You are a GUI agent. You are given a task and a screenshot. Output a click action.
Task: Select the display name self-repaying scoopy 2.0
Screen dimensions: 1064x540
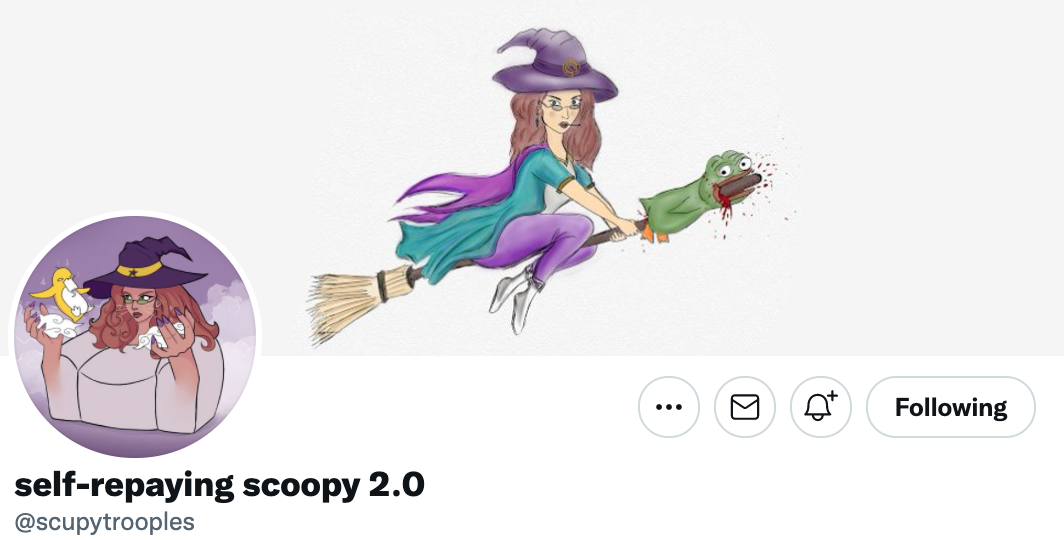click(x=219, y=484)
